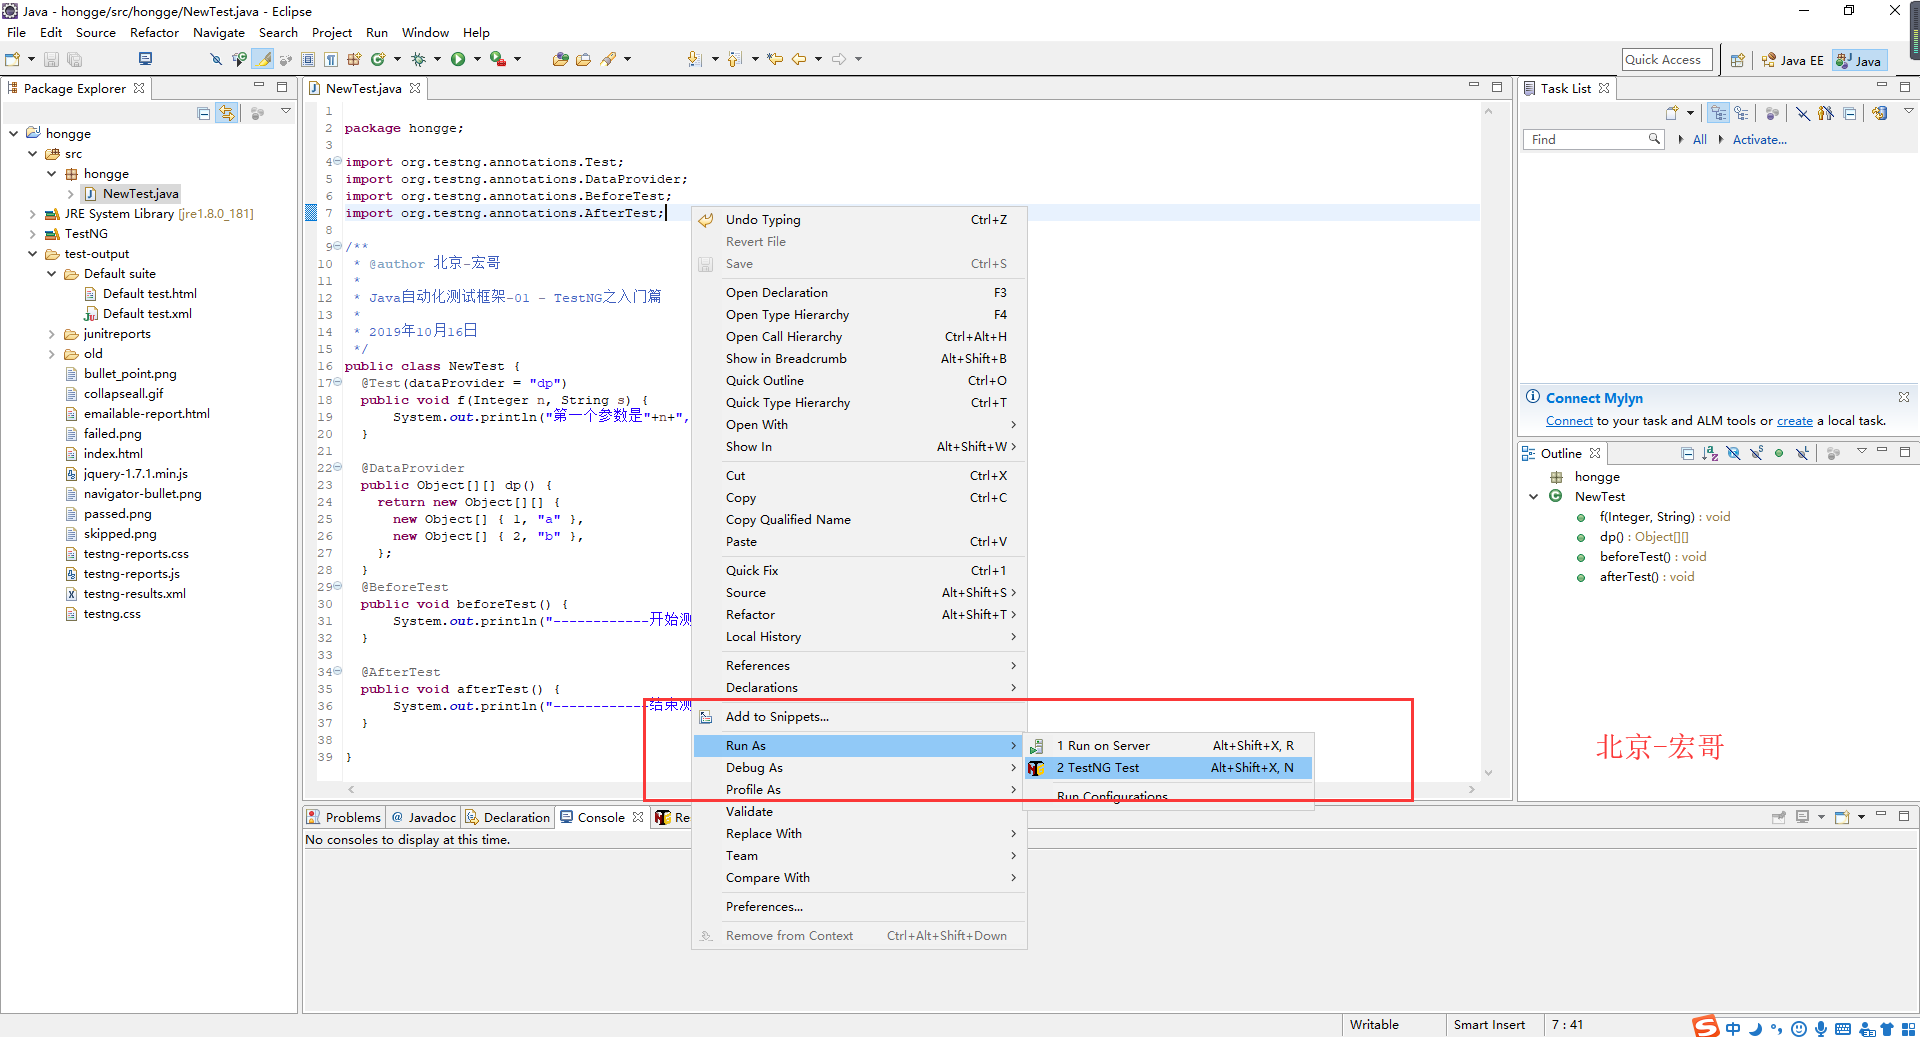Select Debug As in context menu
This screenshot has height=1037, width=1920.
(x=858, y=767)
